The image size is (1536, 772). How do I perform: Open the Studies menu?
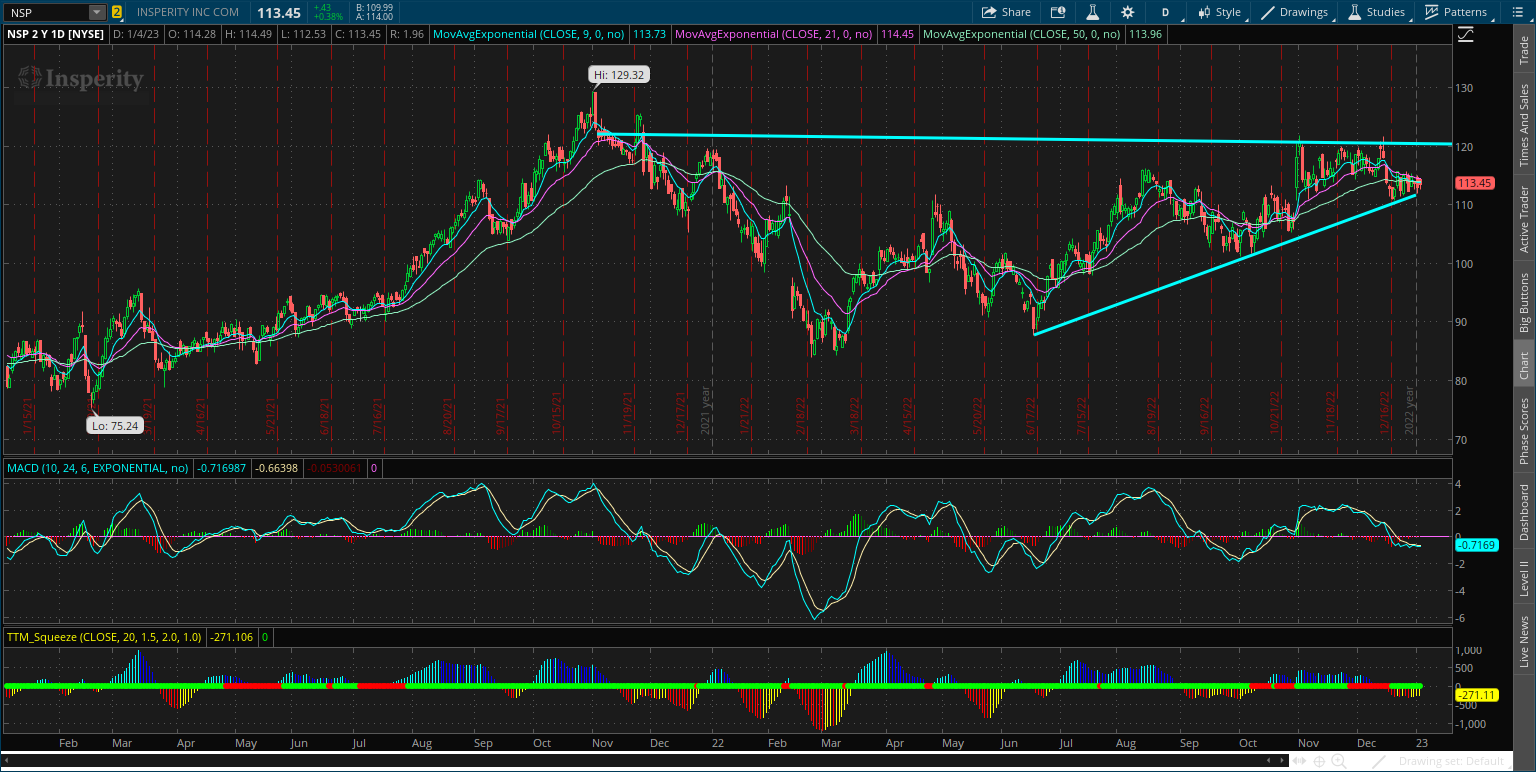(x=1377, y=12)
